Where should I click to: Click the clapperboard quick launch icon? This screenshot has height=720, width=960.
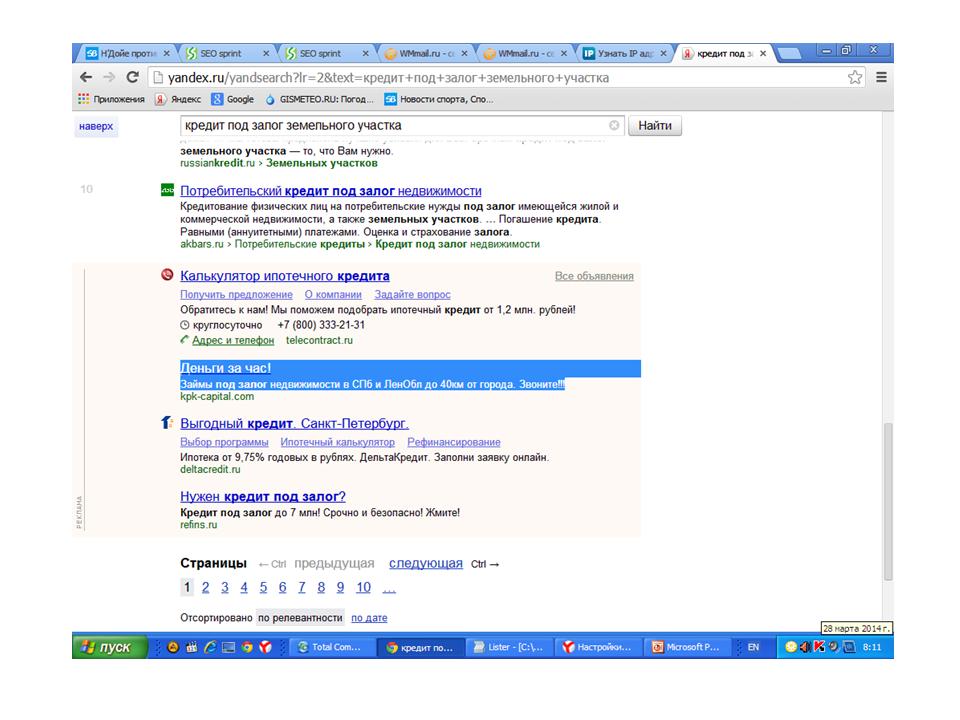pos(192,647)
